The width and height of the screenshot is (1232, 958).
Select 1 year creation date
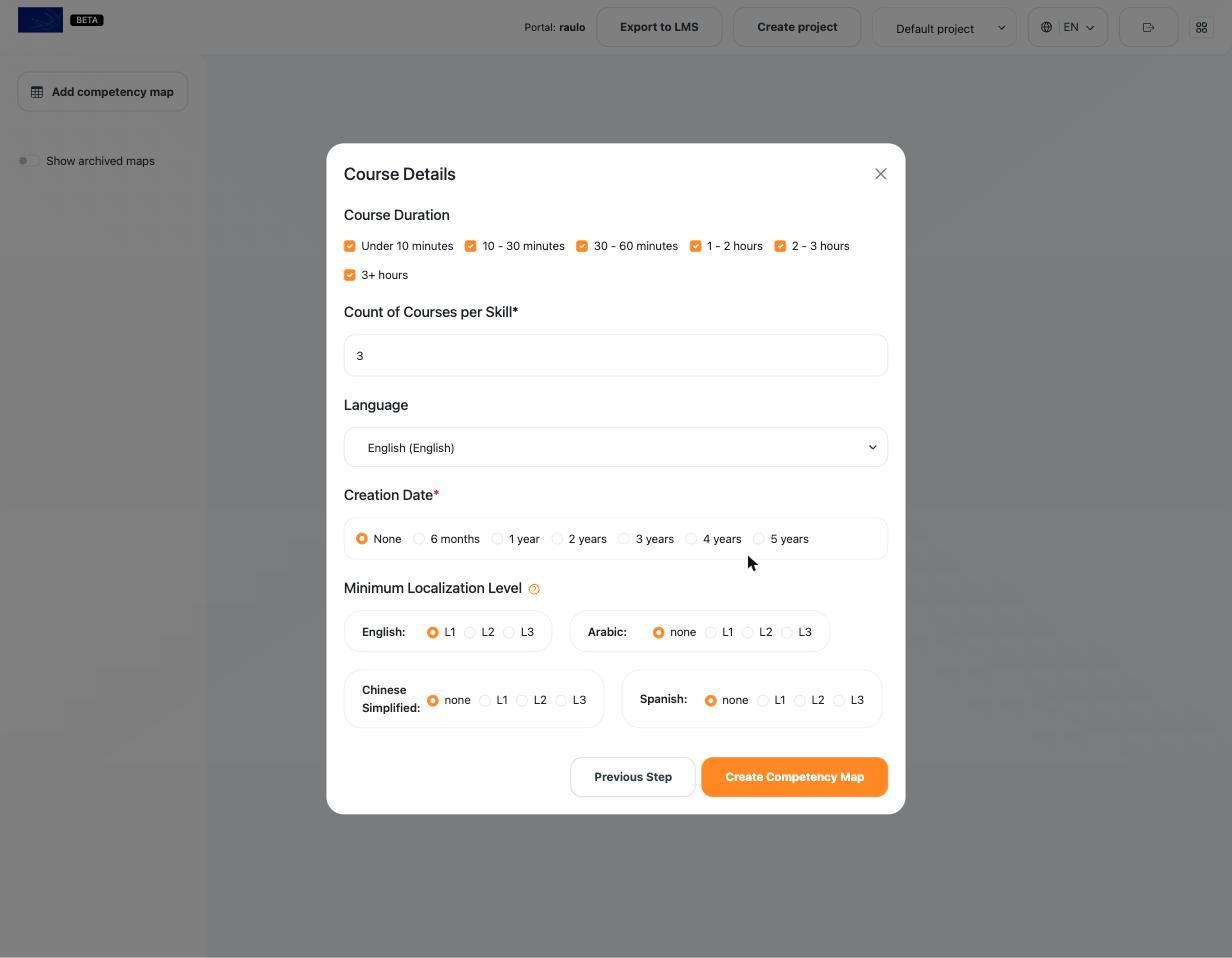(497, 539)
